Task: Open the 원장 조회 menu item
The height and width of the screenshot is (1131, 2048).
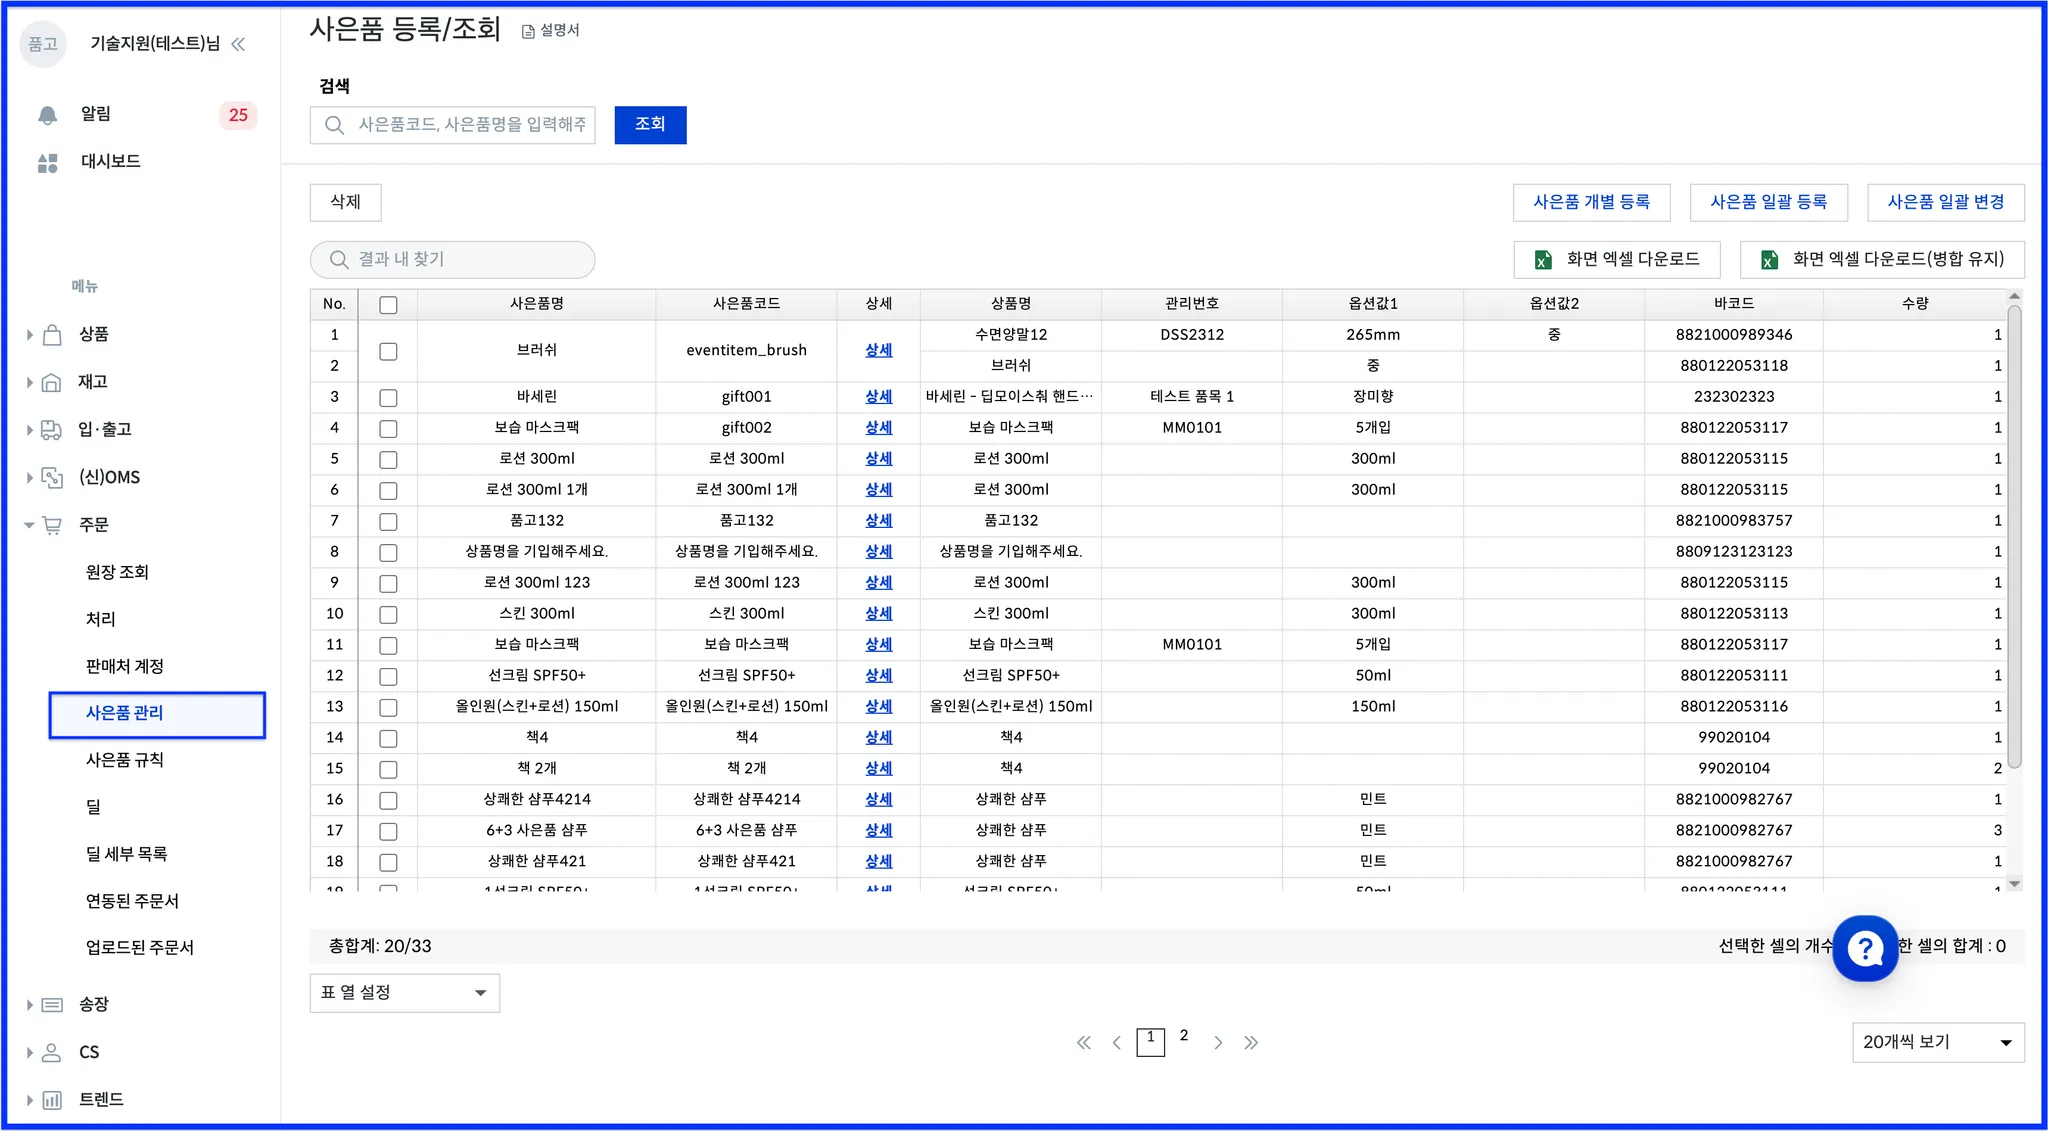Action: tap(117, 572)
